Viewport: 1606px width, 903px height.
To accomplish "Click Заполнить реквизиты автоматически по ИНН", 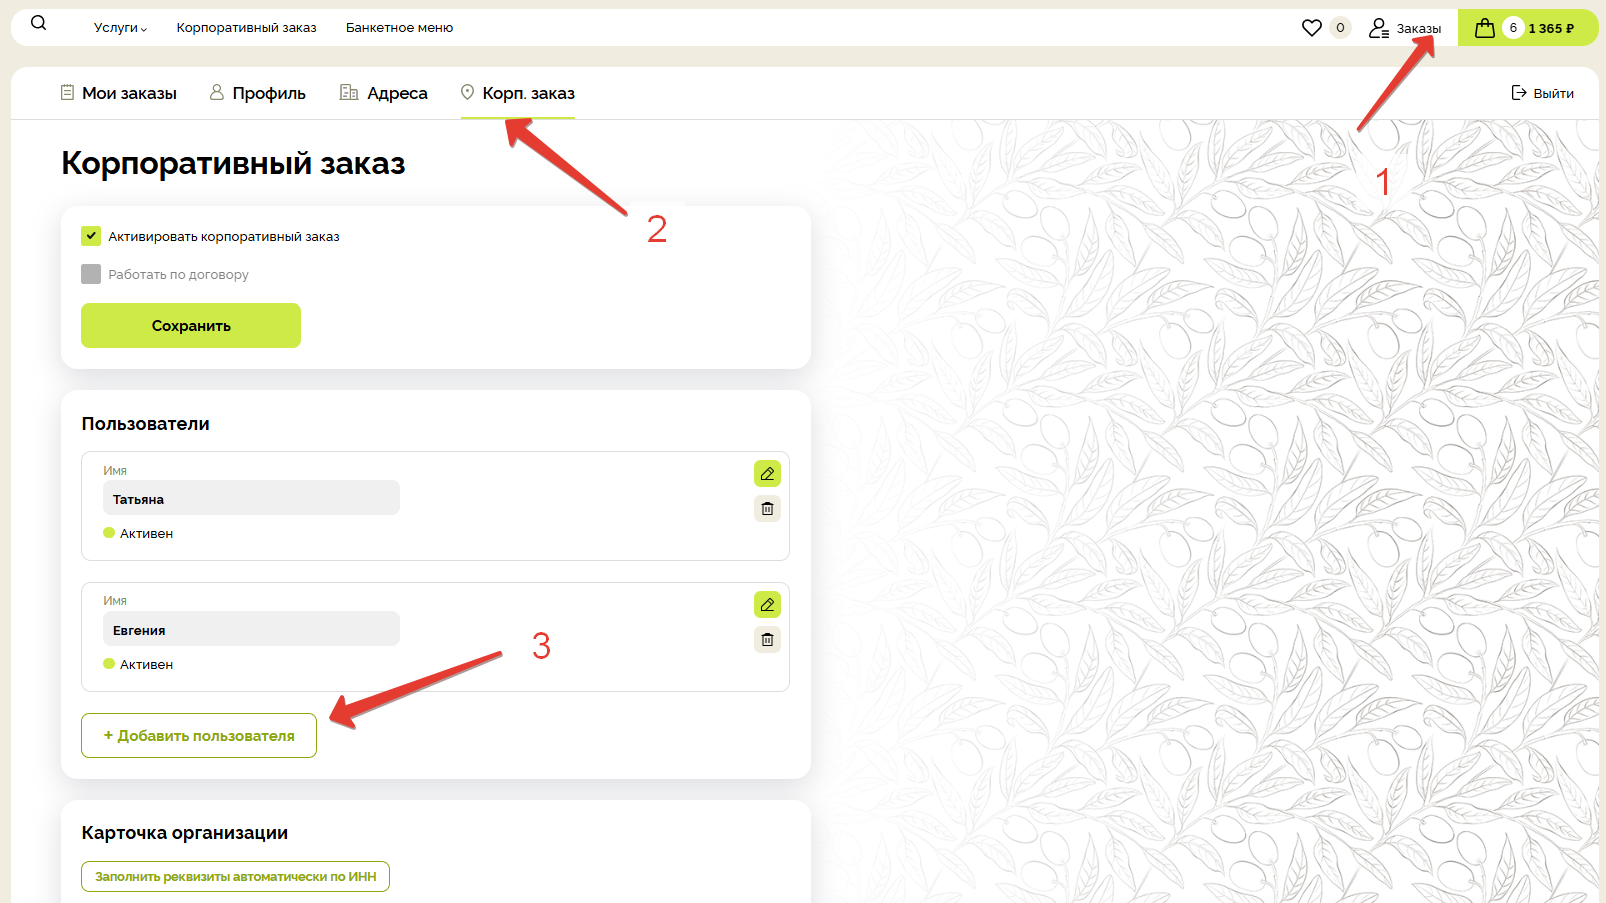I will (235, 877).
